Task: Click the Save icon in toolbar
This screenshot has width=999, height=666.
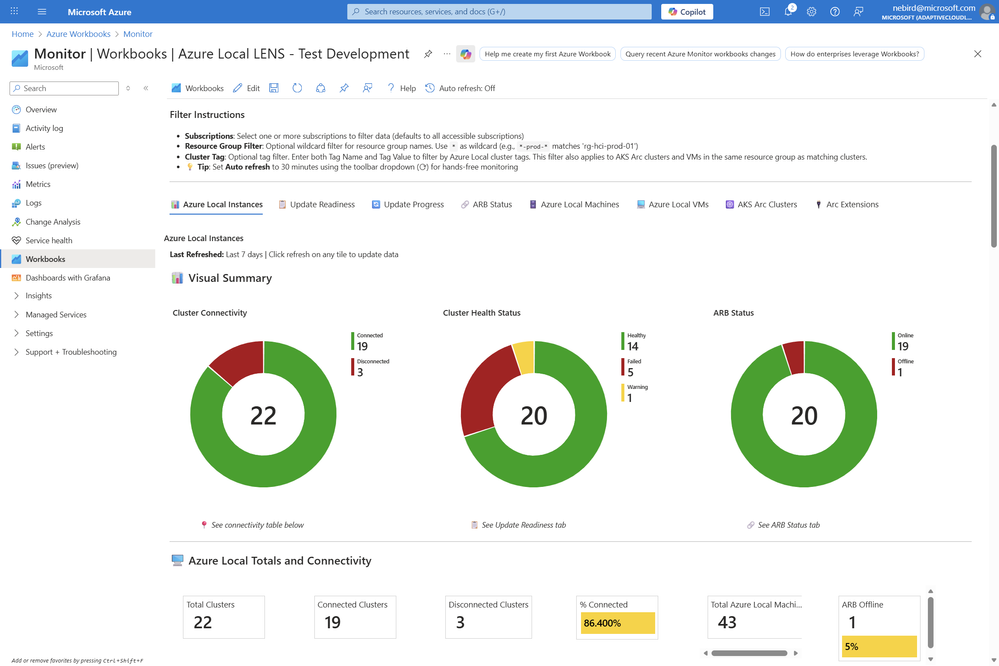Action: click(274, 89)
